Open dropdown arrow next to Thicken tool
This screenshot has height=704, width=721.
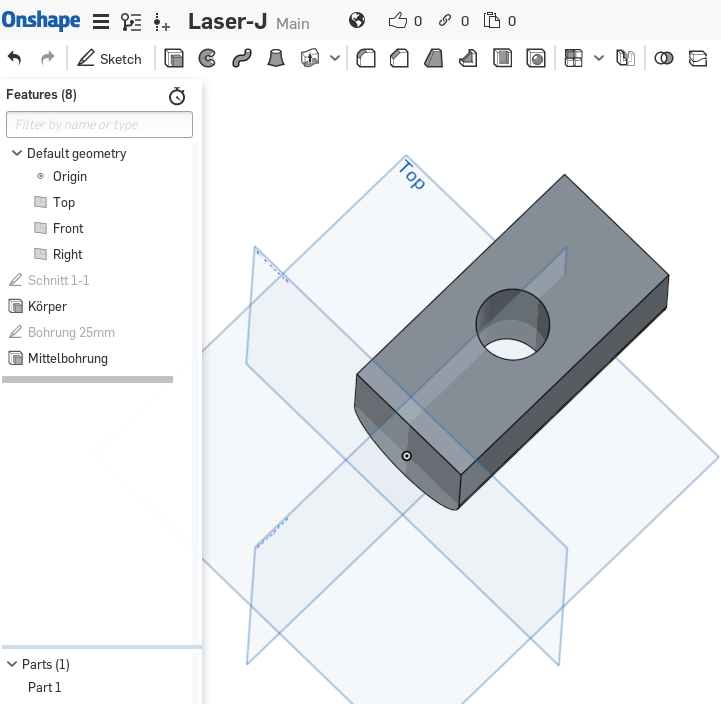(x=335, y=59)
